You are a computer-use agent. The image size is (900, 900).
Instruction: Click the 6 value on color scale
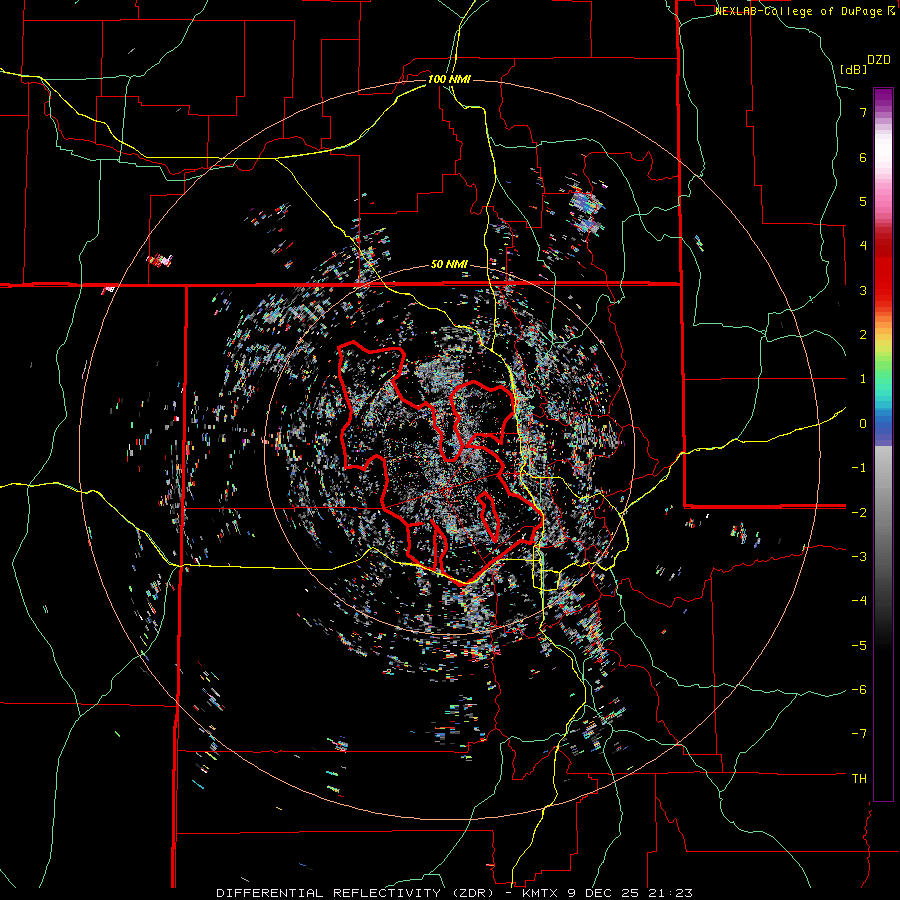coord(863,157)
